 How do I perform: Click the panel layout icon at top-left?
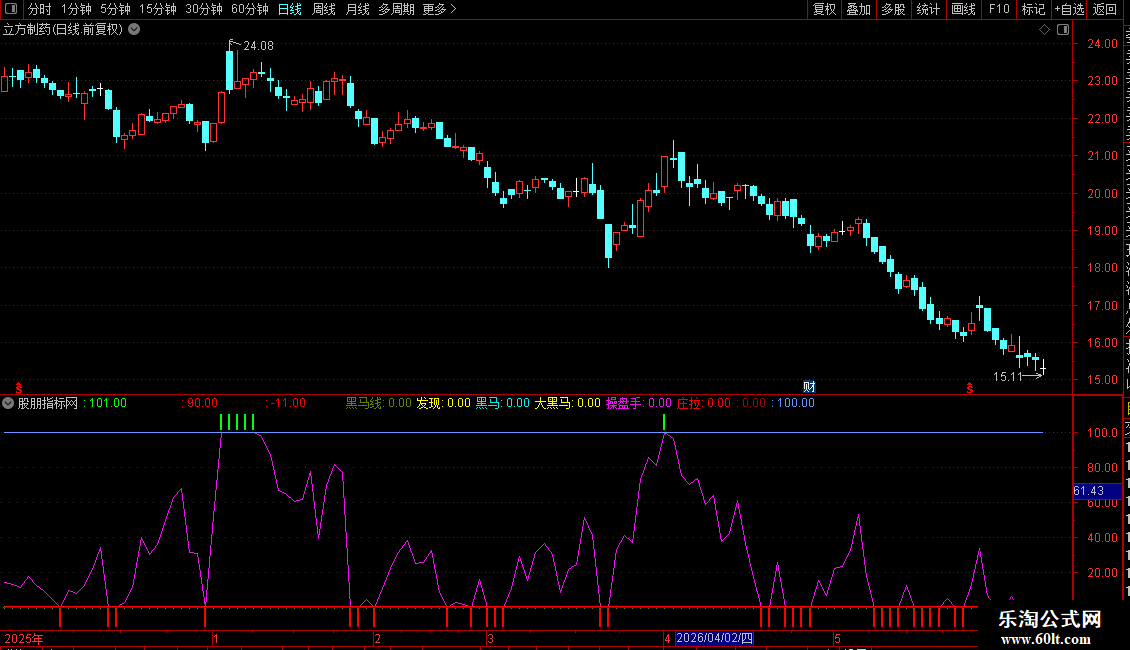tap(11, 9)
